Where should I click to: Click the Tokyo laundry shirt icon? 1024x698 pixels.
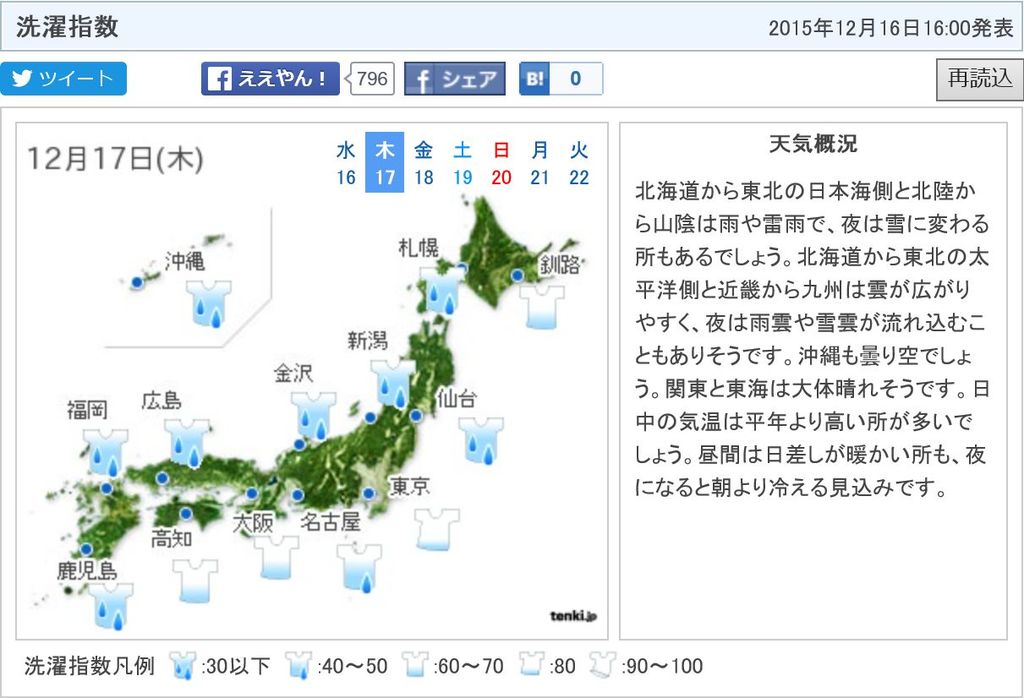pos(436,529)
